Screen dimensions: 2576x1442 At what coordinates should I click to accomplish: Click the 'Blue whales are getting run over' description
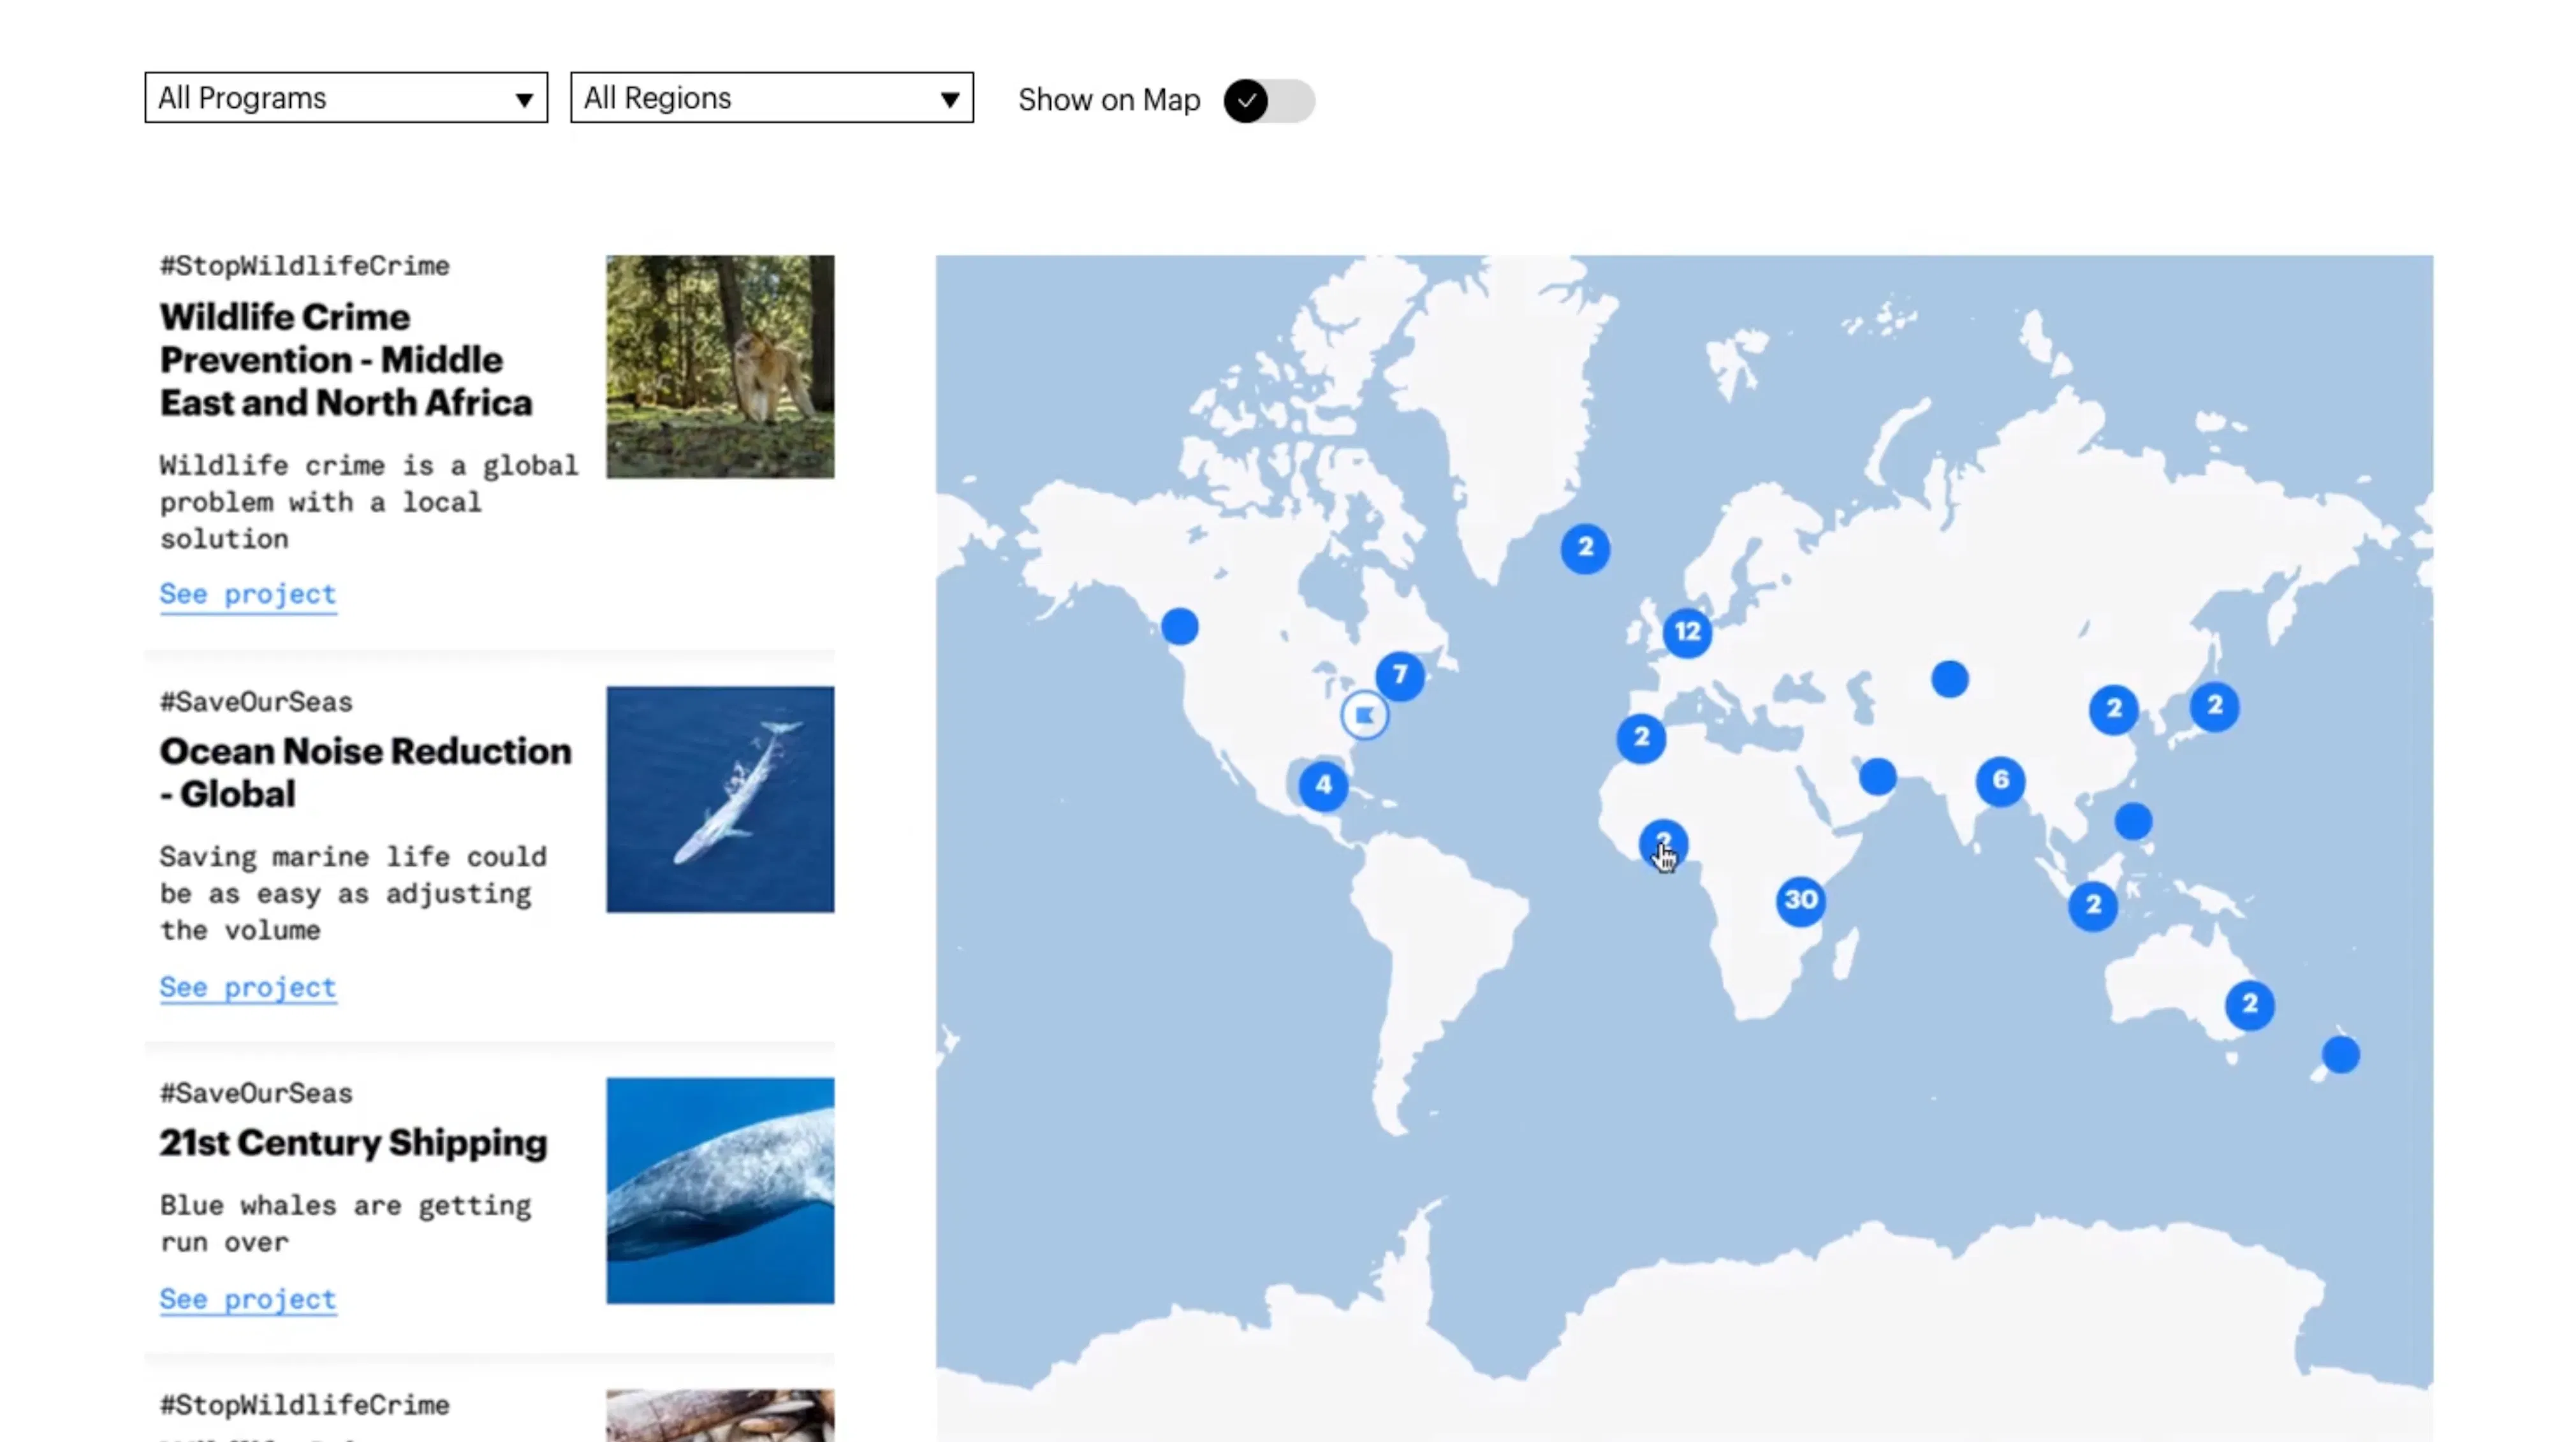346,1223
